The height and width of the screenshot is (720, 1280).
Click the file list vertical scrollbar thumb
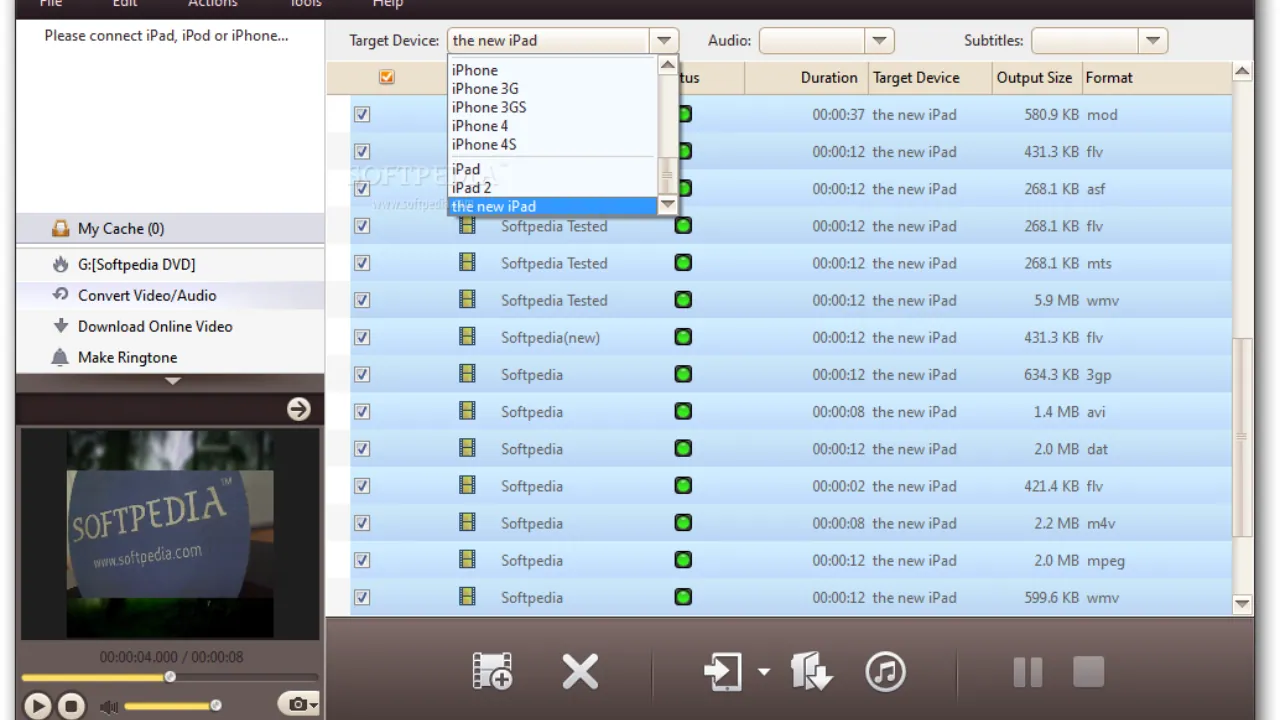(1242, 437)
